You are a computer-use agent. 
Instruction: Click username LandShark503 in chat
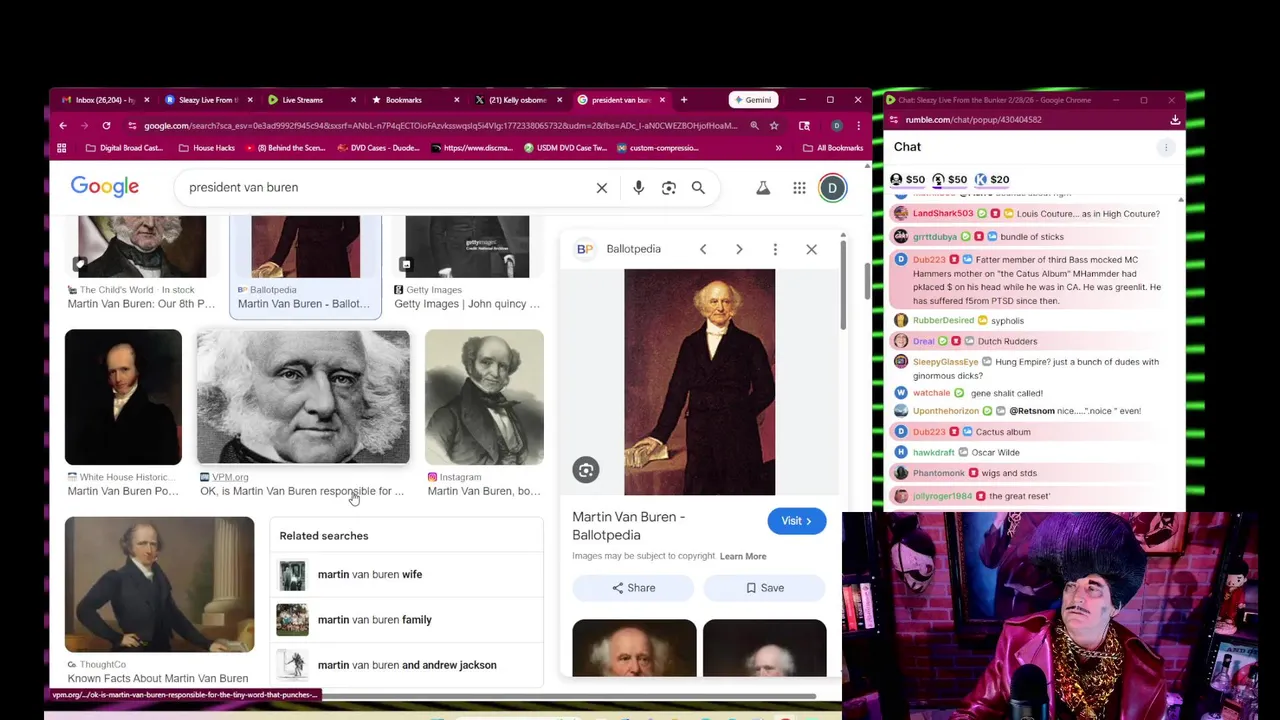[x=943, y=214]
